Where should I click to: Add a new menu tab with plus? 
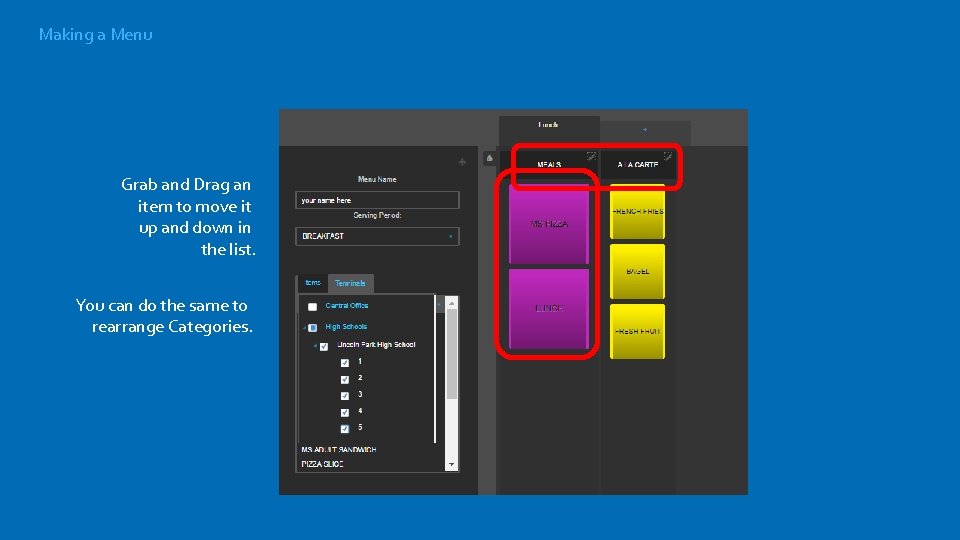pyautogui.click(x=645, y=130)
